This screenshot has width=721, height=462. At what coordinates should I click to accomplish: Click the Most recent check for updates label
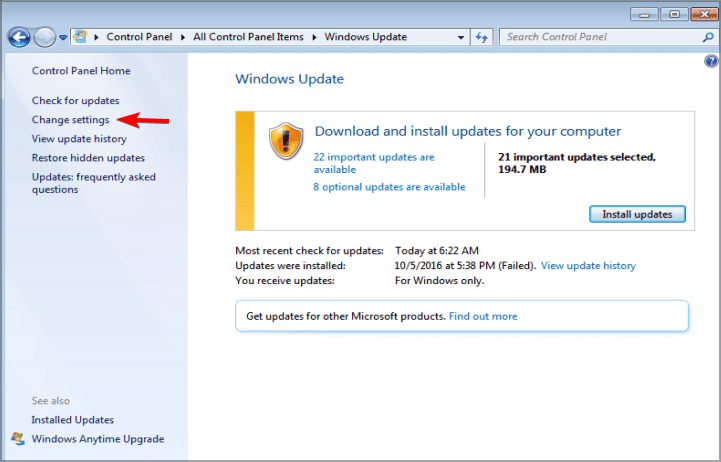coord(309,251)
